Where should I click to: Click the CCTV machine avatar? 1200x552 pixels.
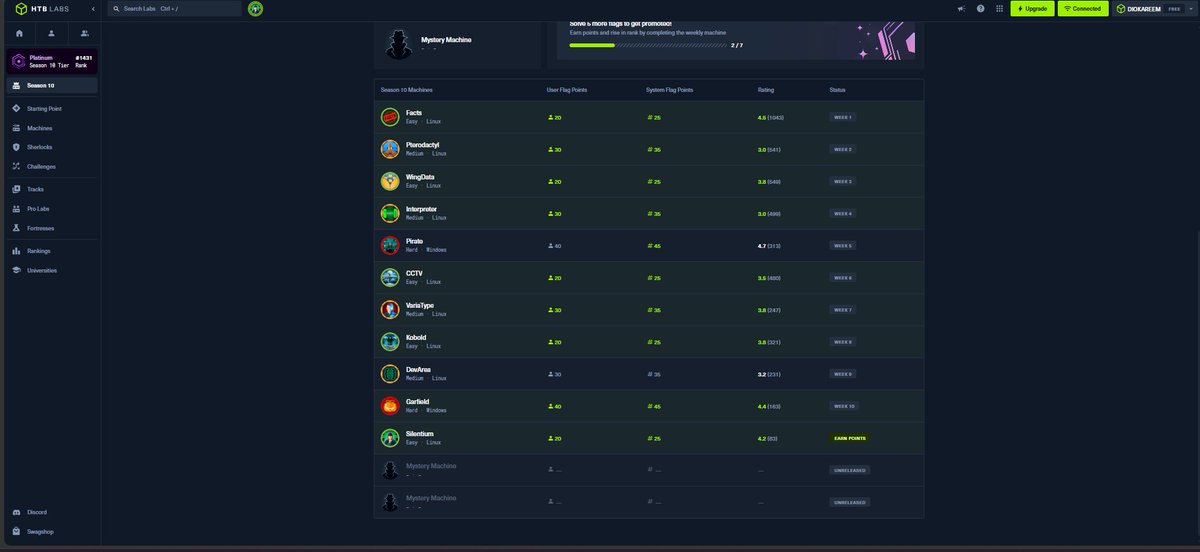tap(390, 277)
